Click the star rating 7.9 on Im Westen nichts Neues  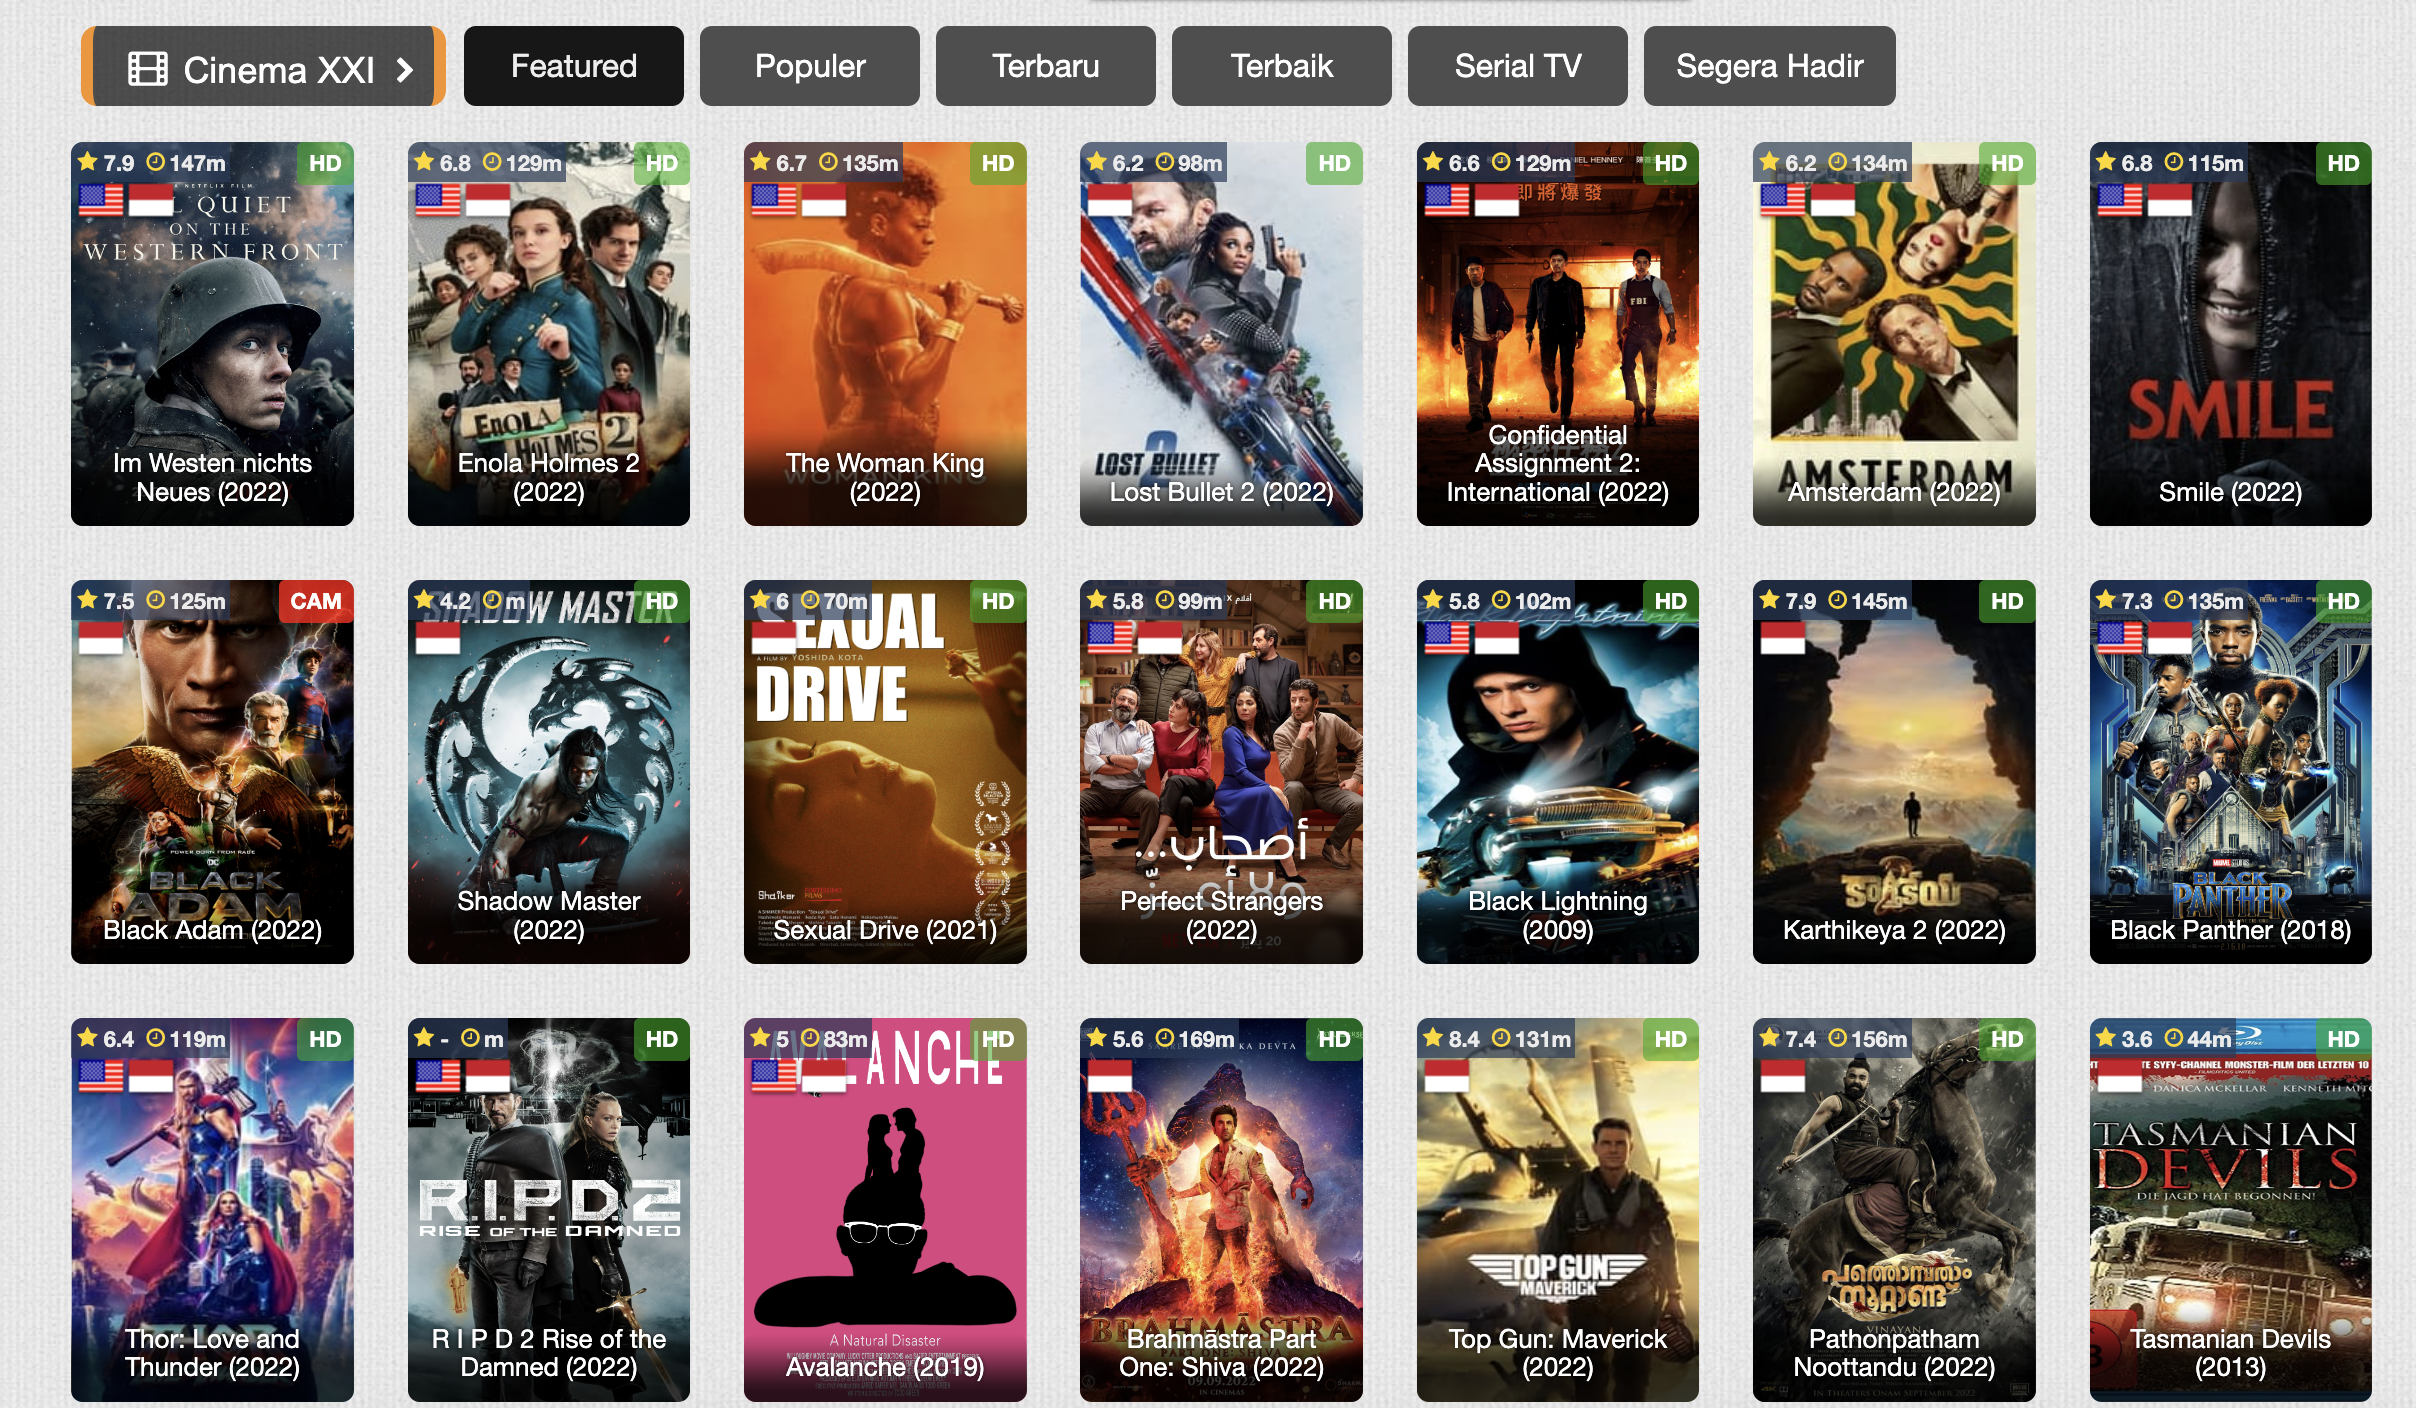coord(106,163)
